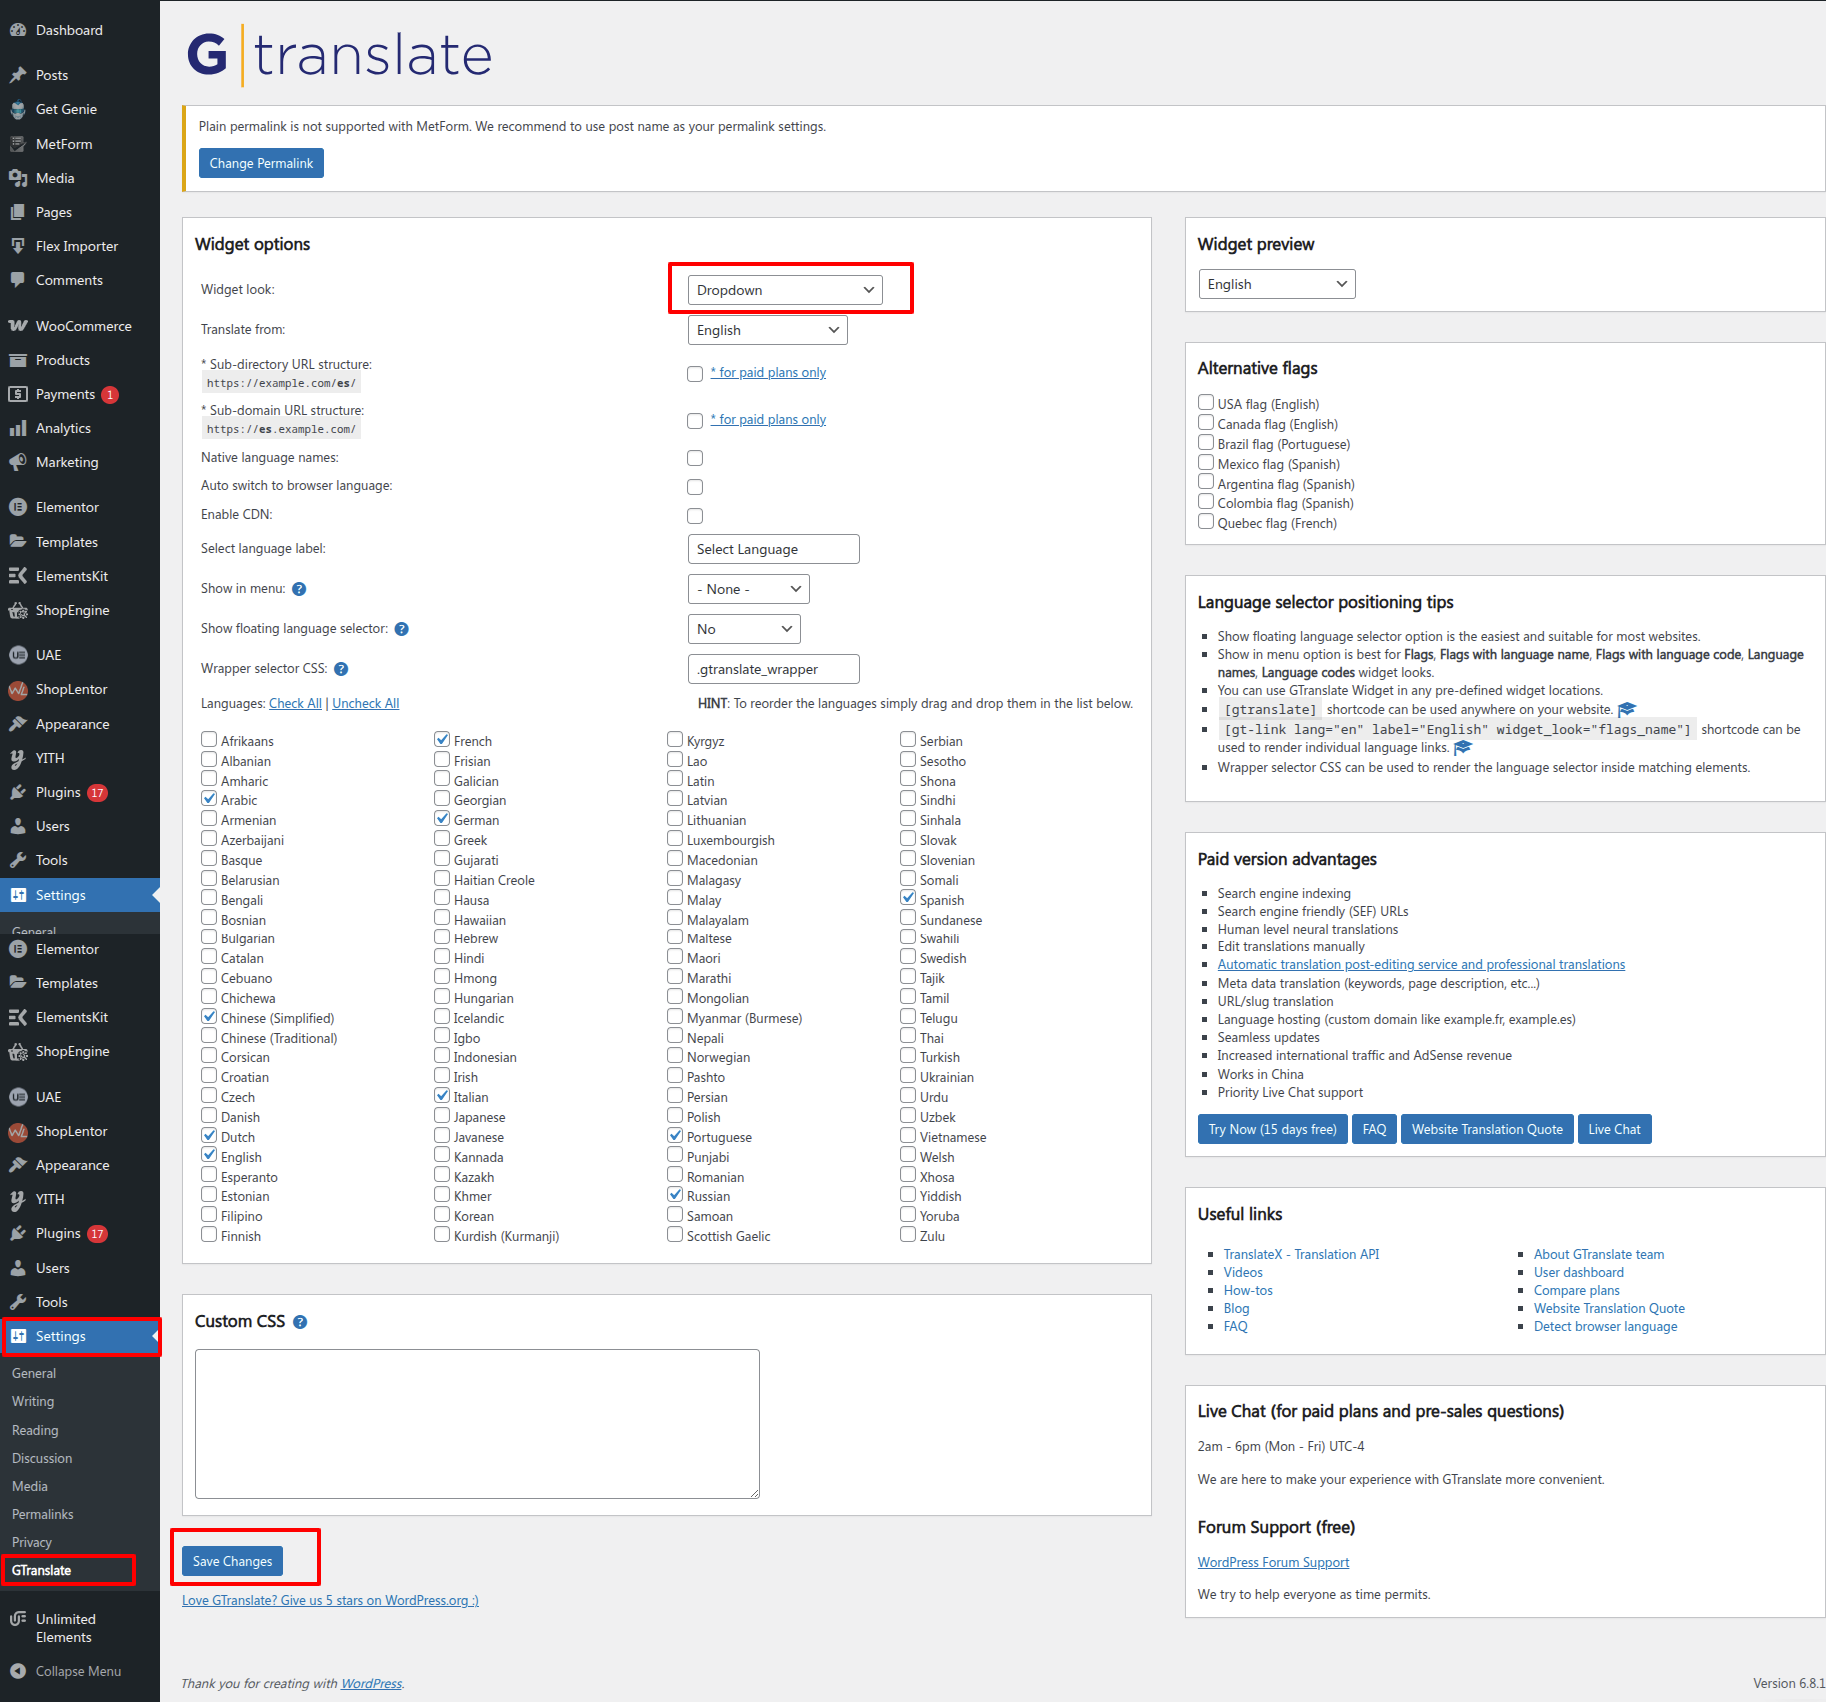Click graduation cap icon after individual language links

(x=1463, y=747)
